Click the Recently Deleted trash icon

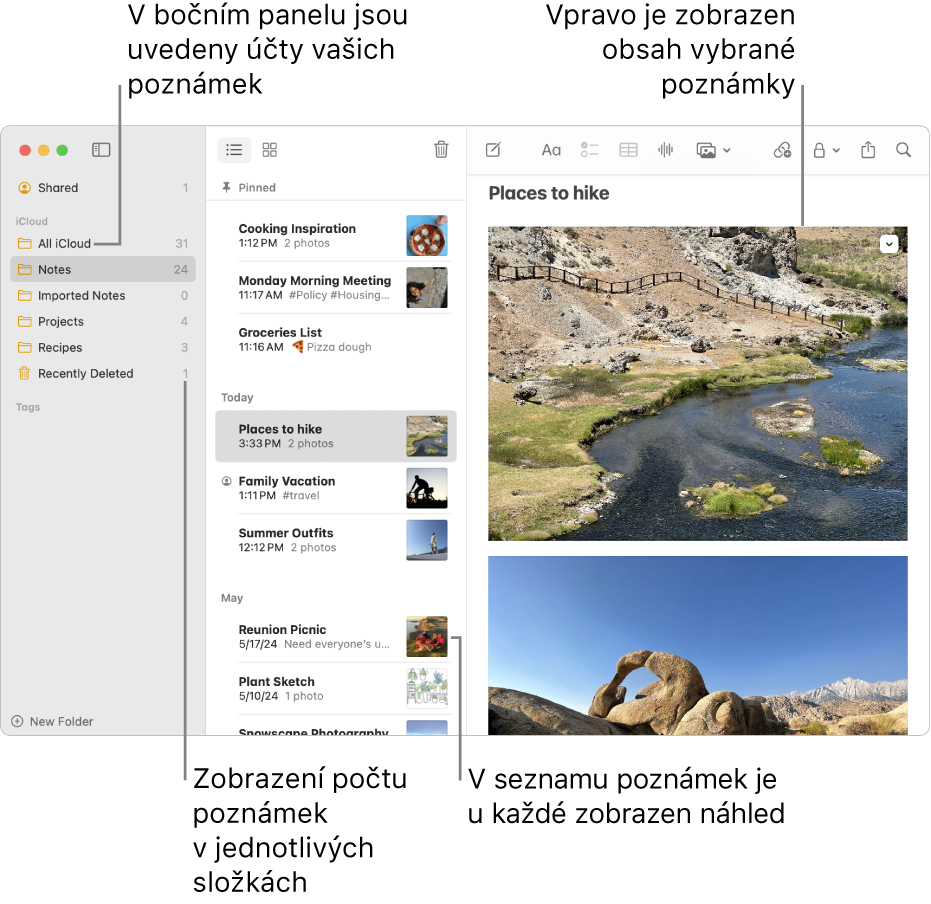point(24,373)
